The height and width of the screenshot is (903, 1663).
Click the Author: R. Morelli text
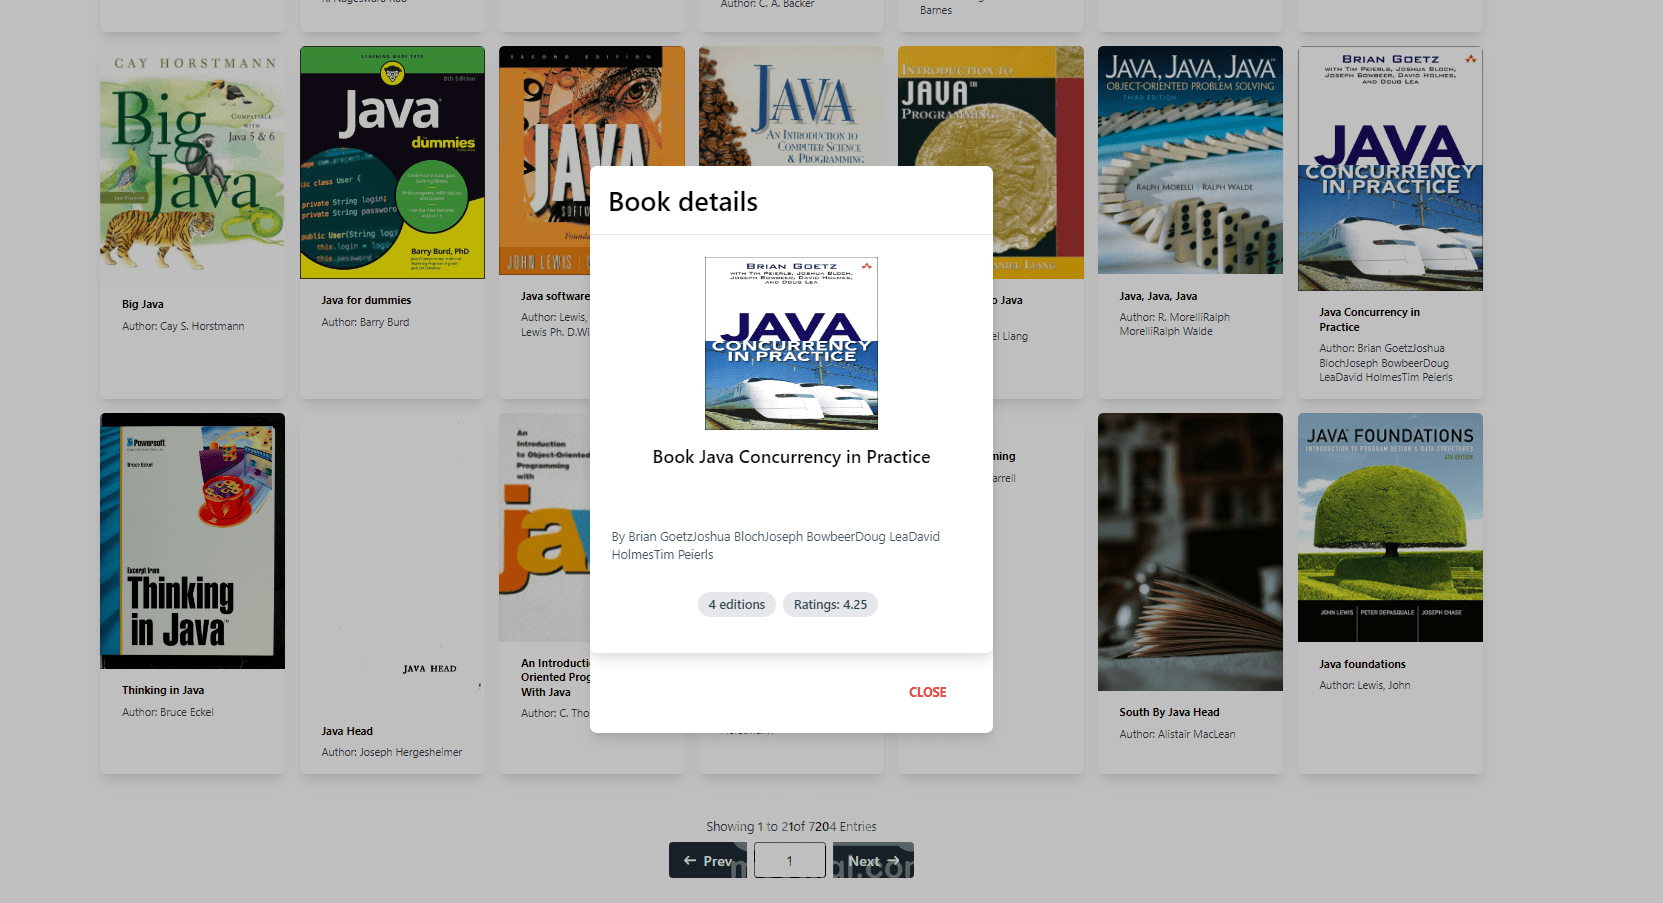(1174, 324)
